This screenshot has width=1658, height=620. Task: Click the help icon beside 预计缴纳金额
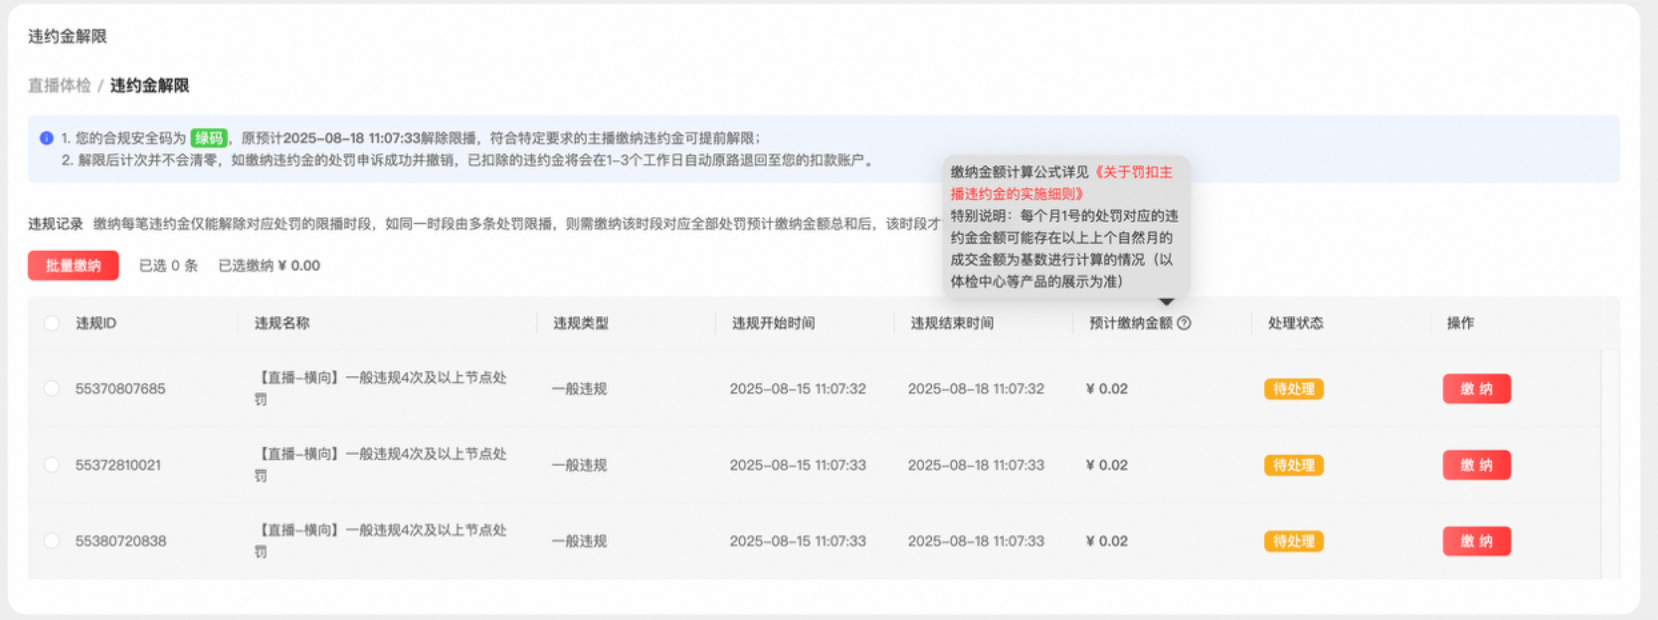click(1184, 323)
